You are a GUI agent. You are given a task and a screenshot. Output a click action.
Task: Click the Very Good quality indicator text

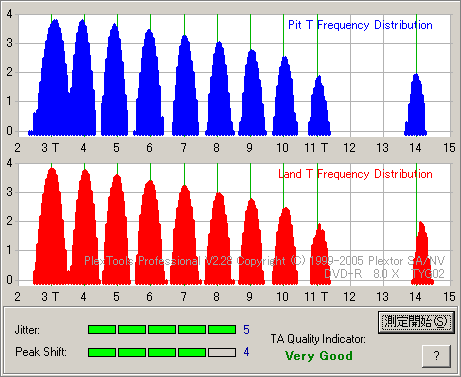(319, 356)
